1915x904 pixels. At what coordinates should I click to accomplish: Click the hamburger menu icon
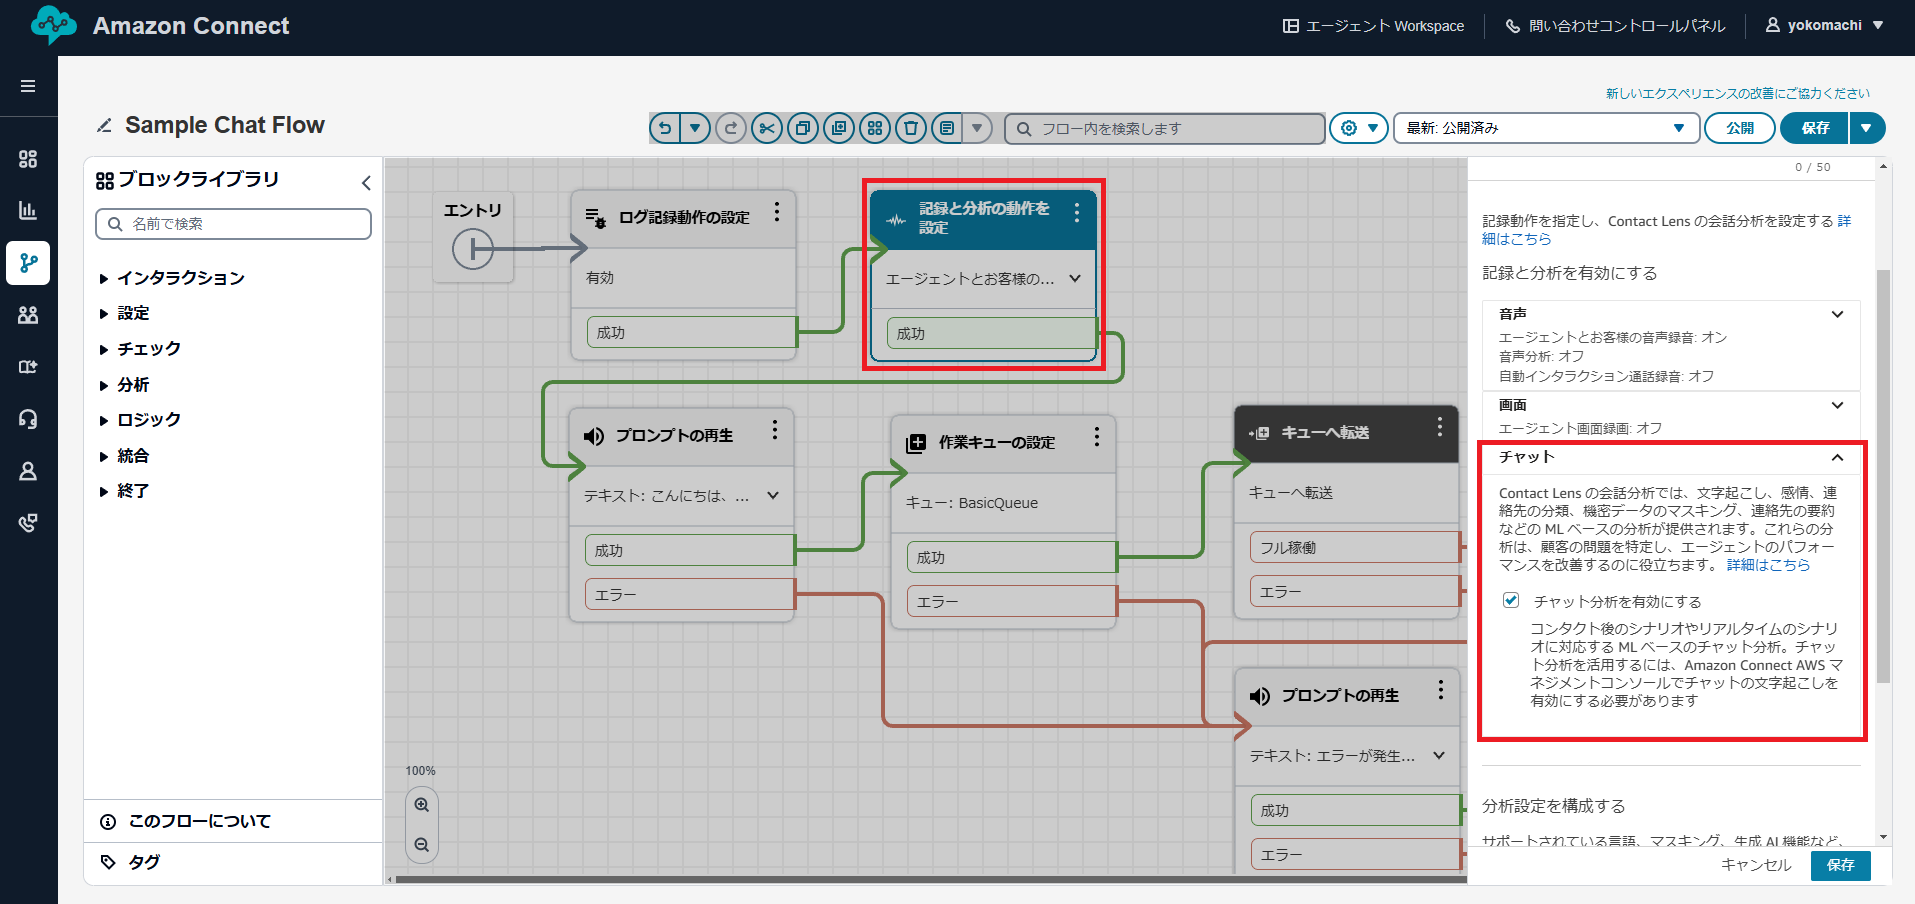click(x=28, y=86)
